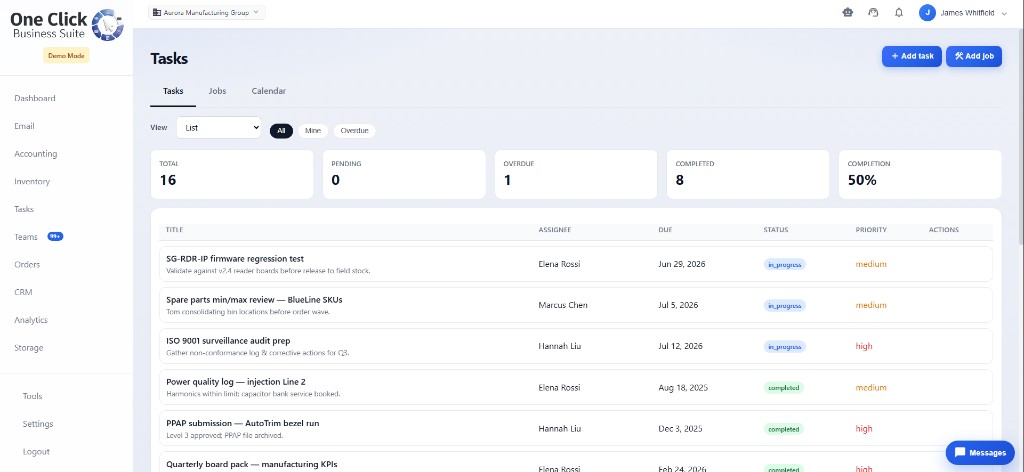The width and height of the screenshot is (1024, 472).
Task: Open the View List dropdown
Action: click(x=219, y=128)
